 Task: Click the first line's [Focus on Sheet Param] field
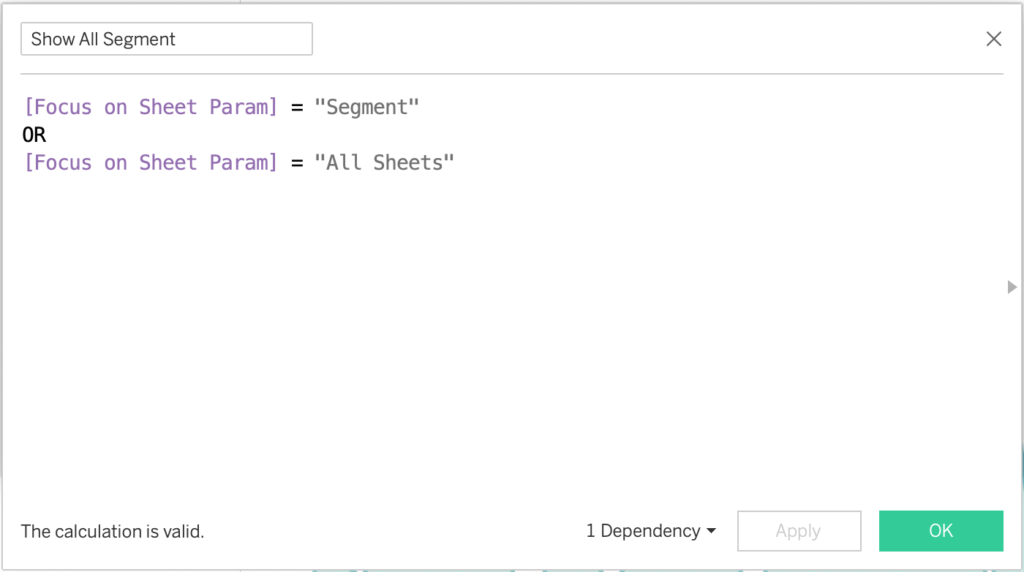pyautogui.click(x=150, y=107)
